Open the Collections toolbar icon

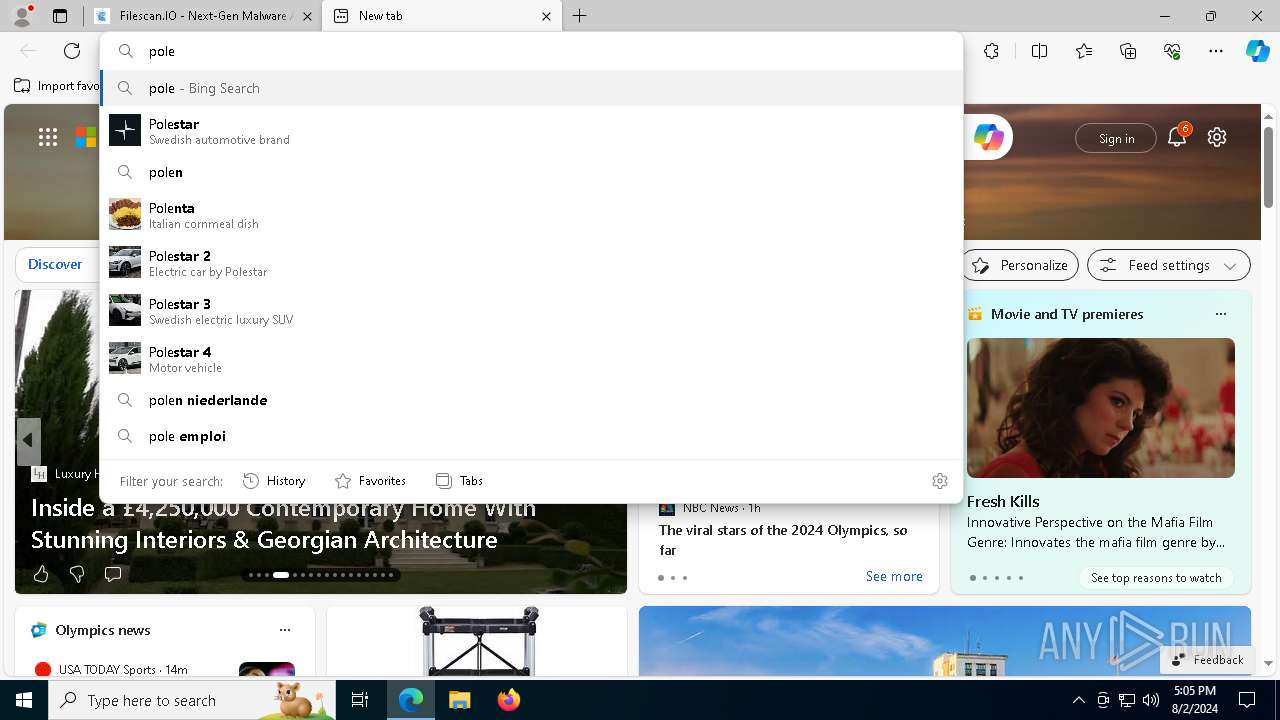(x=1128, y=51)
